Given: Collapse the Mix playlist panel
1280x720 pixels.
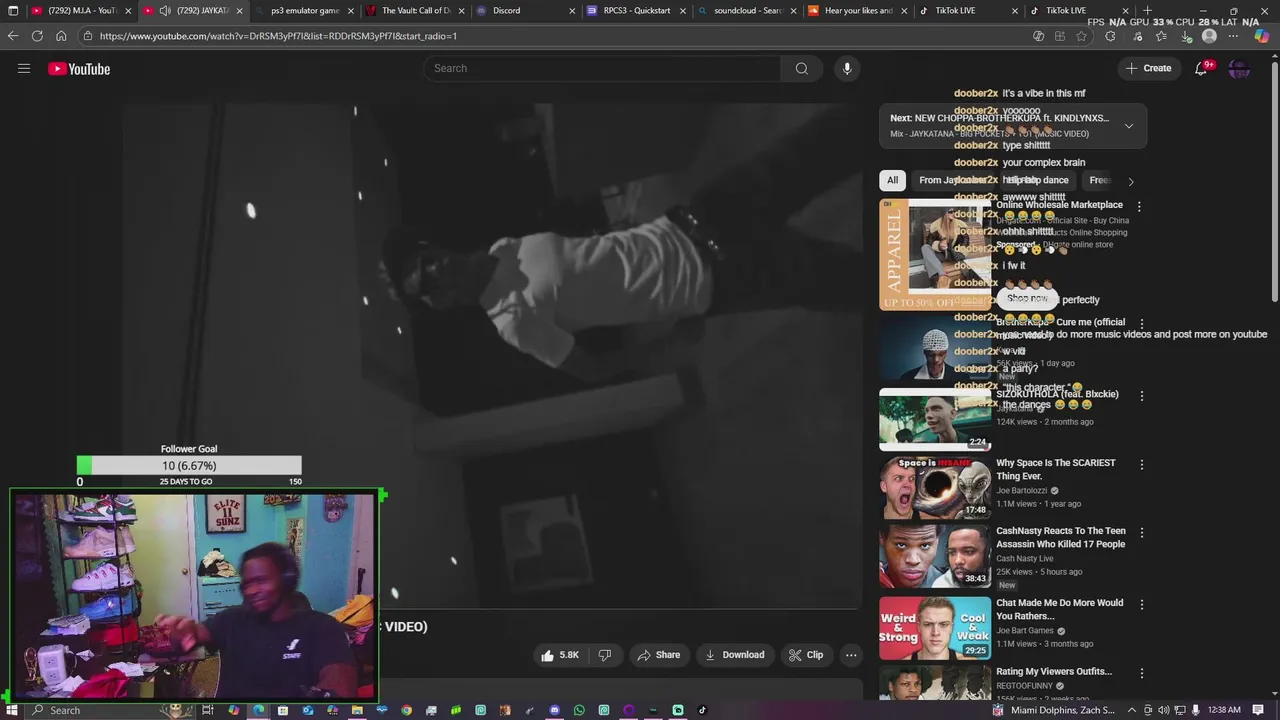Looking at the screenshot, I should pyautogui.click(x=1129, y=126).
